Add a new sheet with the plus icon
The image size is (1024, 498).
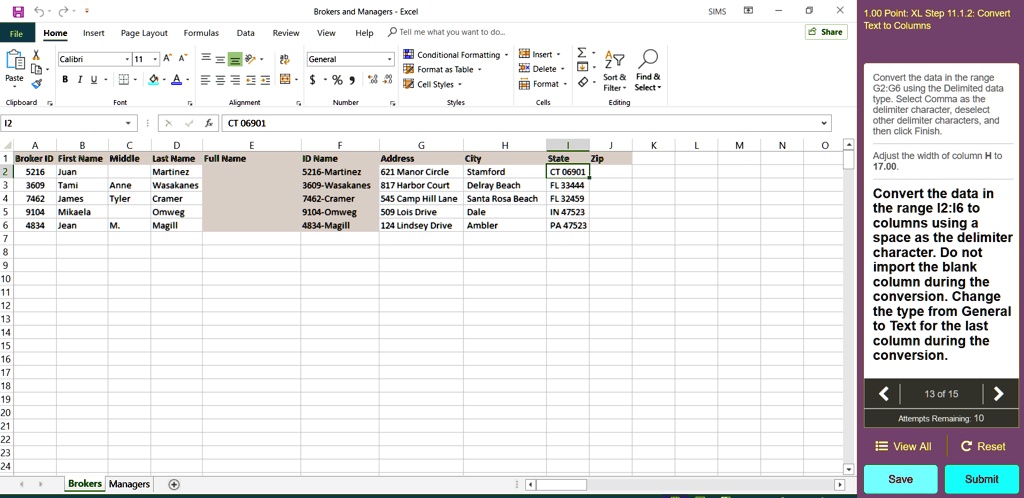pyautogui.click(x=174, y=484)
